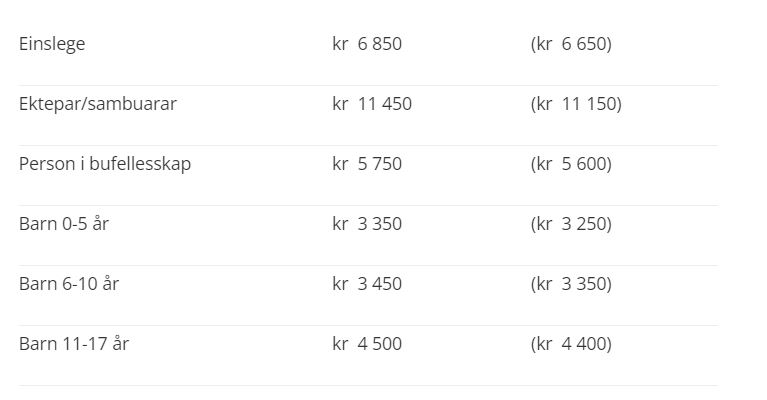The image size is (767, 400).
Task: Click the word bufellesskap in third row
Action: tap(140, 164)
